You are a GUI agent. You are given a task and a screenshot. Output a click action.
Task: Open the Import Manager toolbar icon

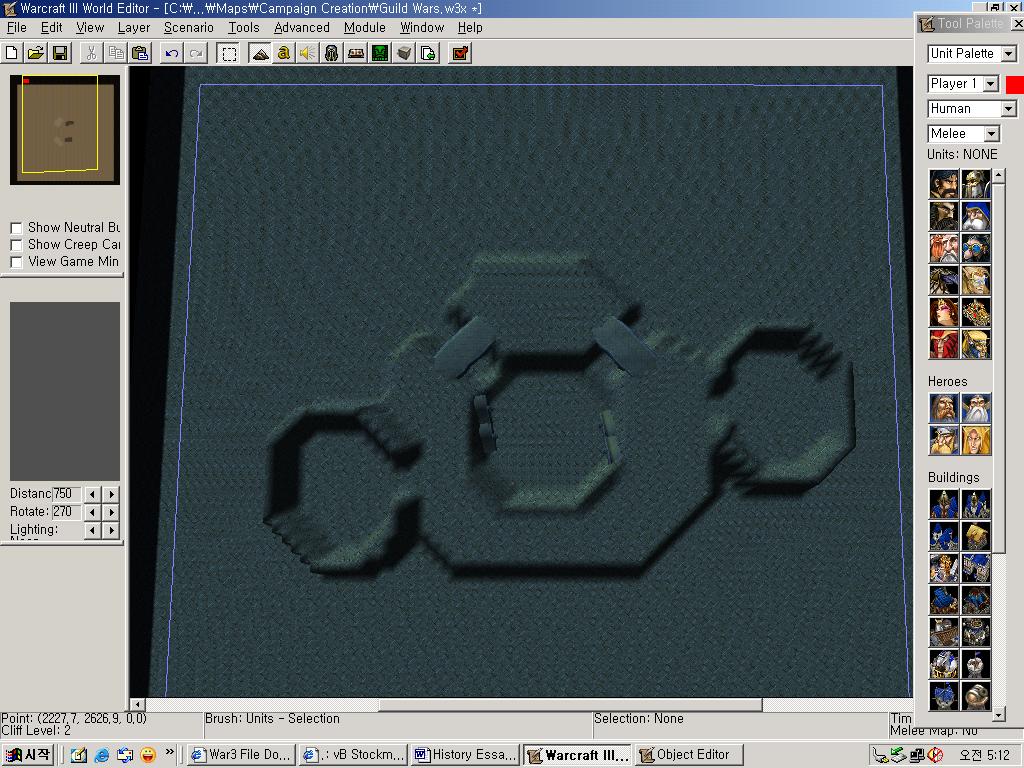coord(428,53)
